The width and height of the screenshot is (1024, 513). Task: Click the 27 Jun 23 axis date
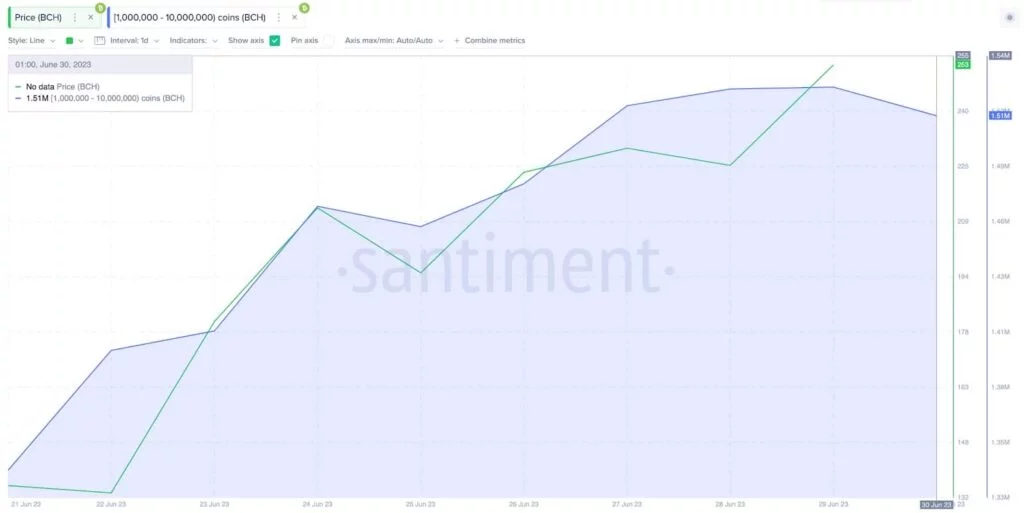coord(627,505)
